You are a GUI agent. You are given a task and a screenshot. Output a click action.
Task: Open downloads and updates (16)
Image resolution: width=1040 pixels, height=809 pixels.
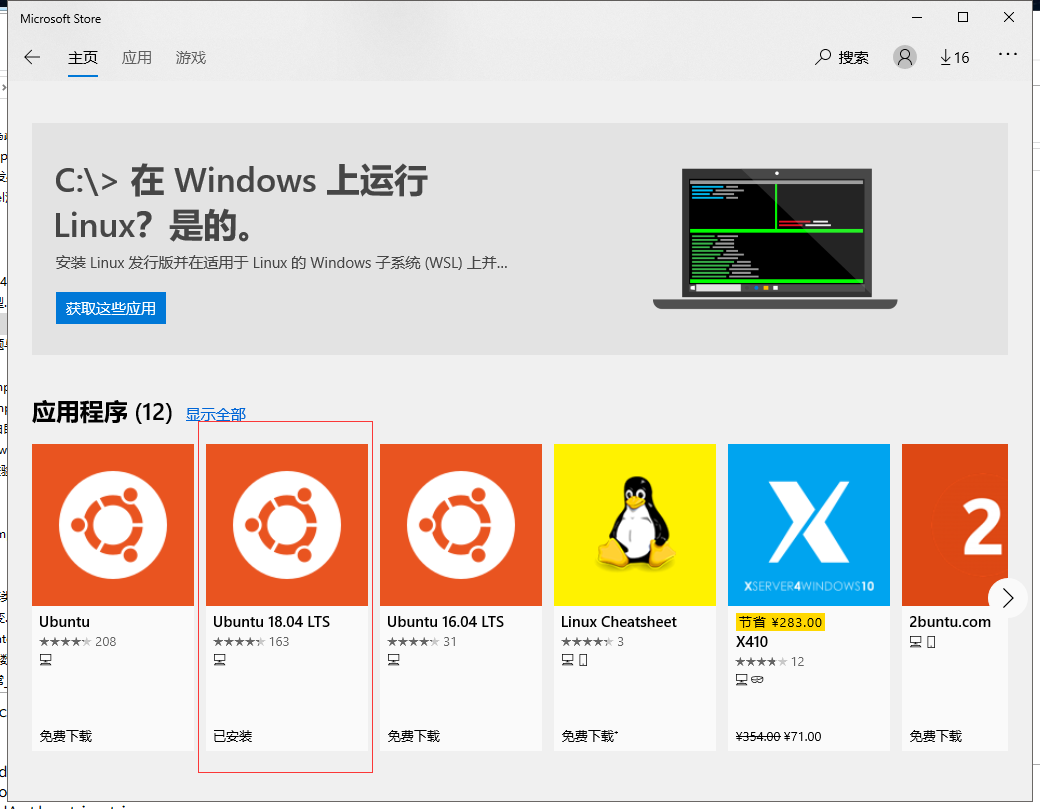(x=954, y=58)
